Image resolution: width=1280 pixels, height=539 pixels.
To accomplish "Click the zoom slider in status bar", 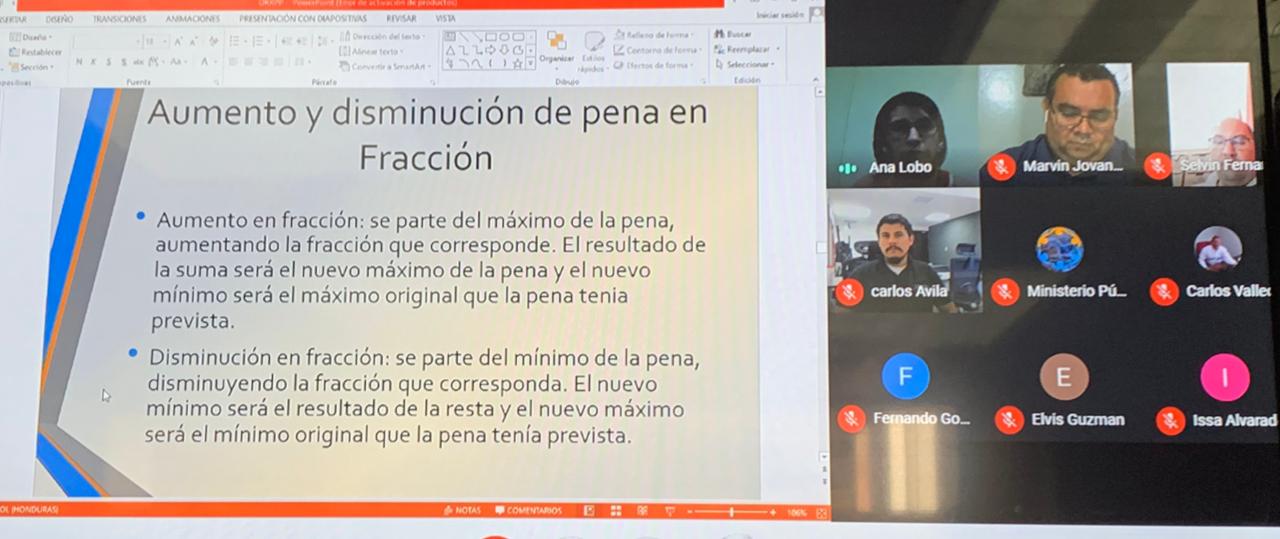I will click(732, 512).
